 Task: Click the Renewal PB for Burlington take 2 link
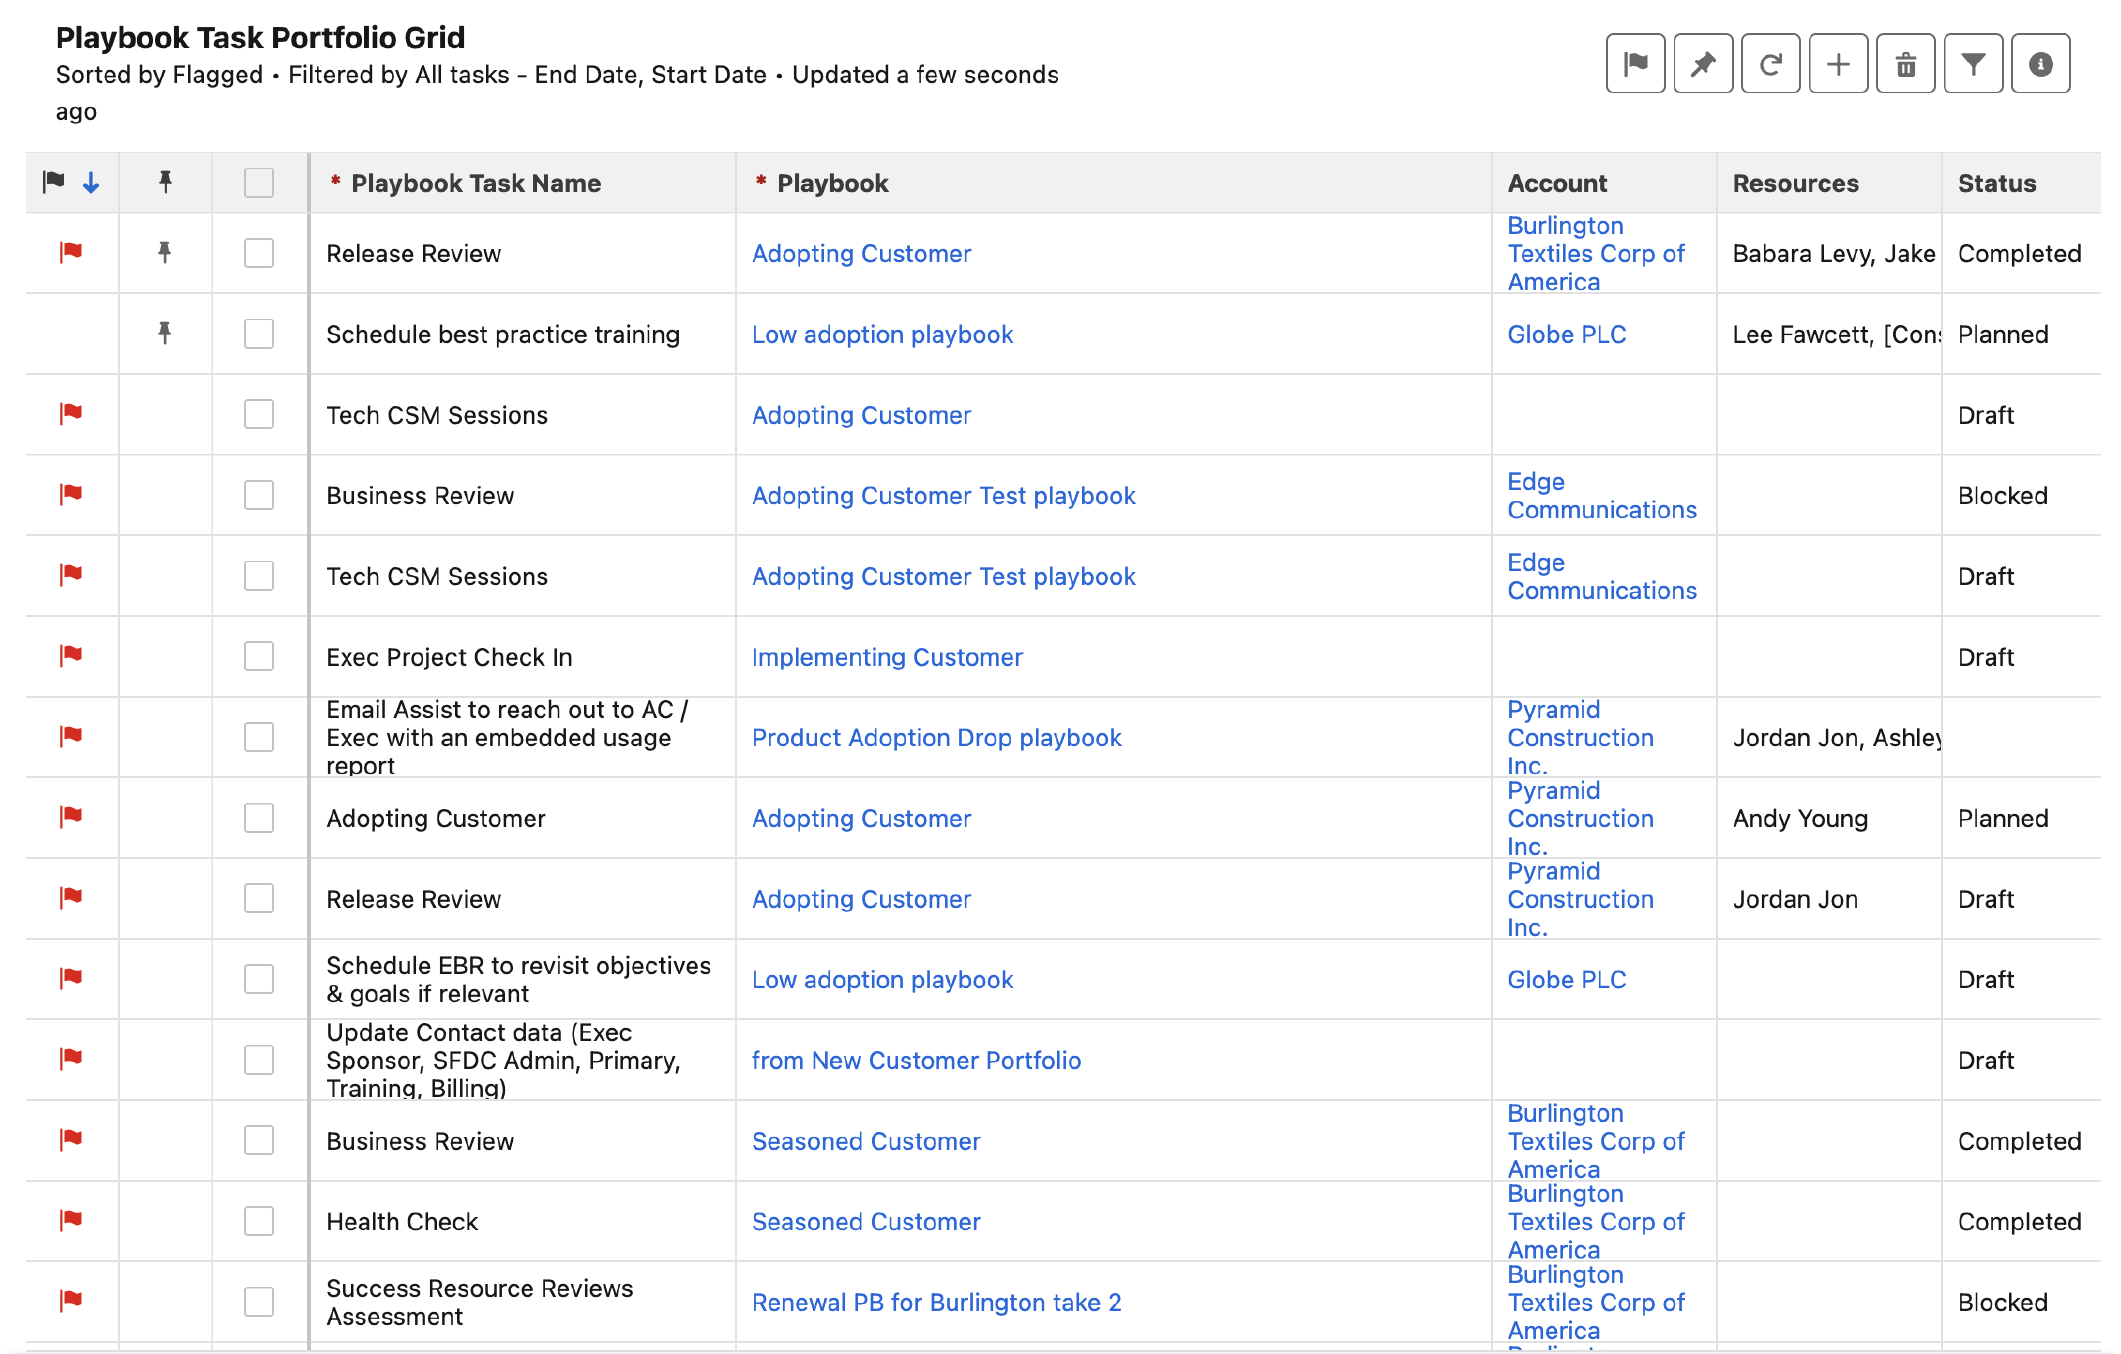936,1302
